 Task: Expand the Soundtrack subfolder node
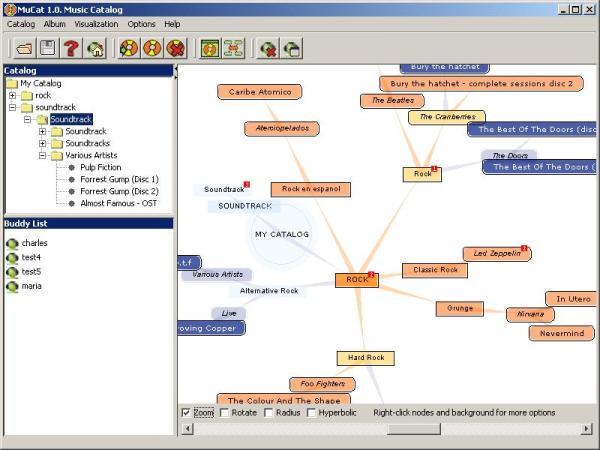click(x=42, y=131)
